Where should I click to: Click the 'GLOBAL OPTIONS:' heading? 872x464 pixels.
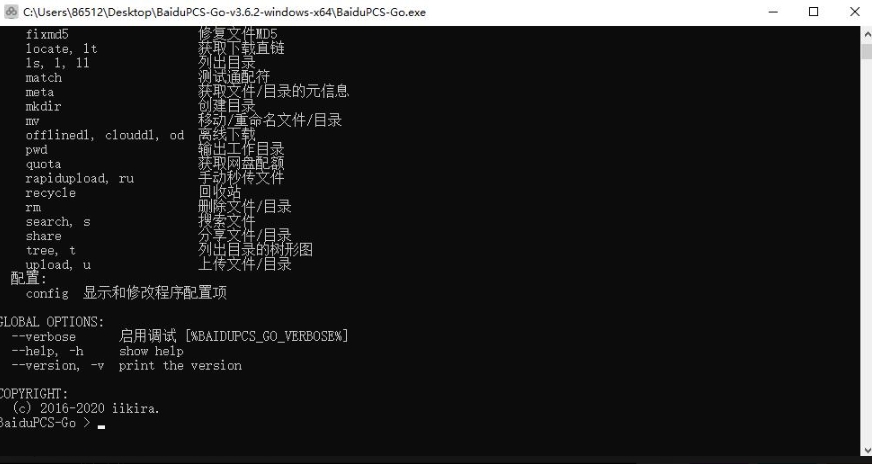[x=51, y=322]
